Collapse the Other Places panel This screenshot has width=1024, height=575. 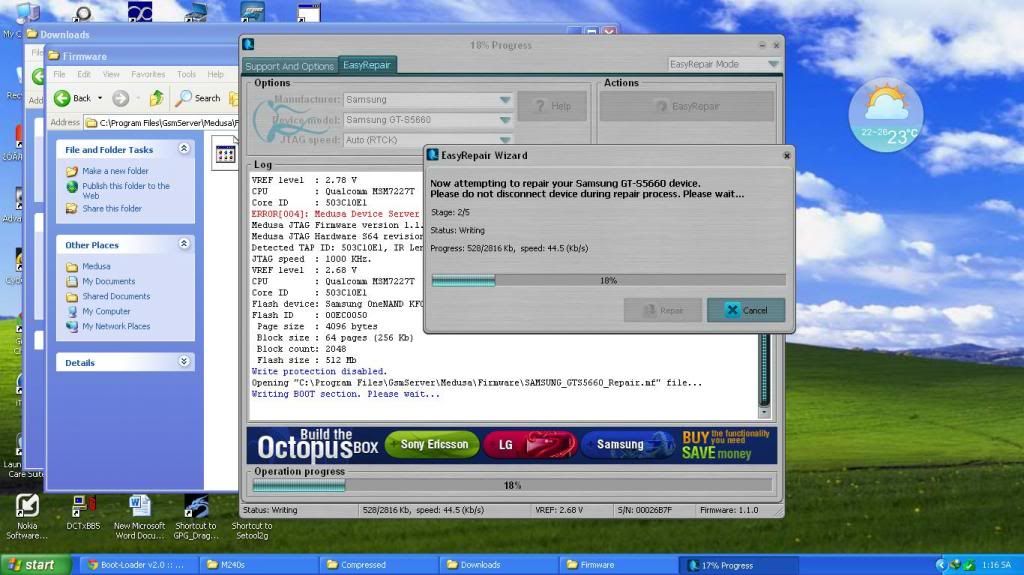coord(184,244)
